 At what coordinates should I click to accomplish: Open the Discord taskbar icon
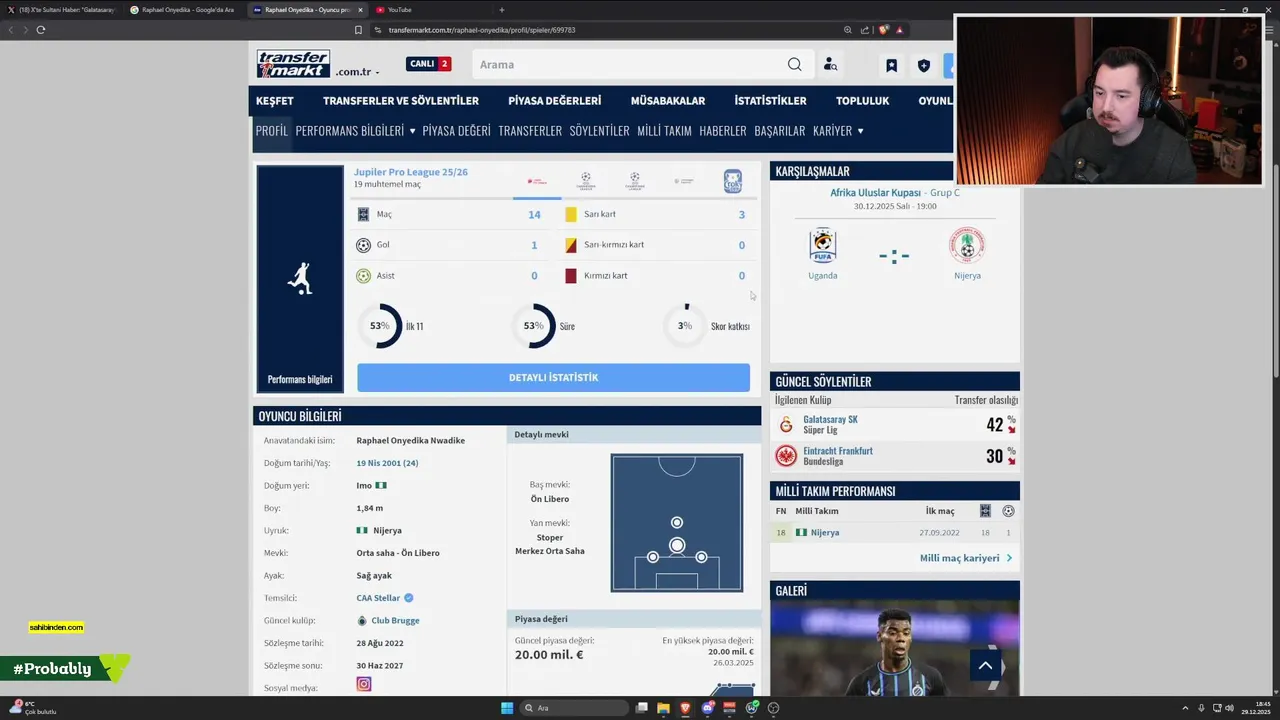click(x=708, y=708)
